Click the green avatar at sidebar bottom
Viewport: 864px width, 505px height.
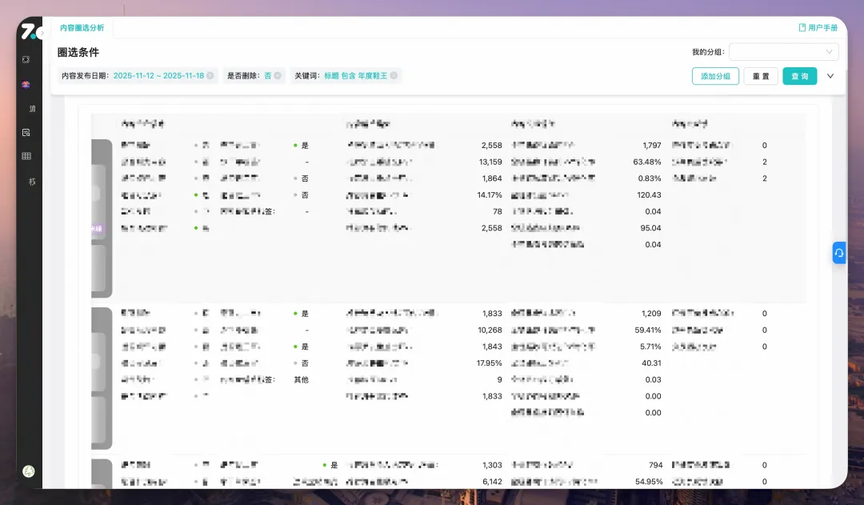29,471
